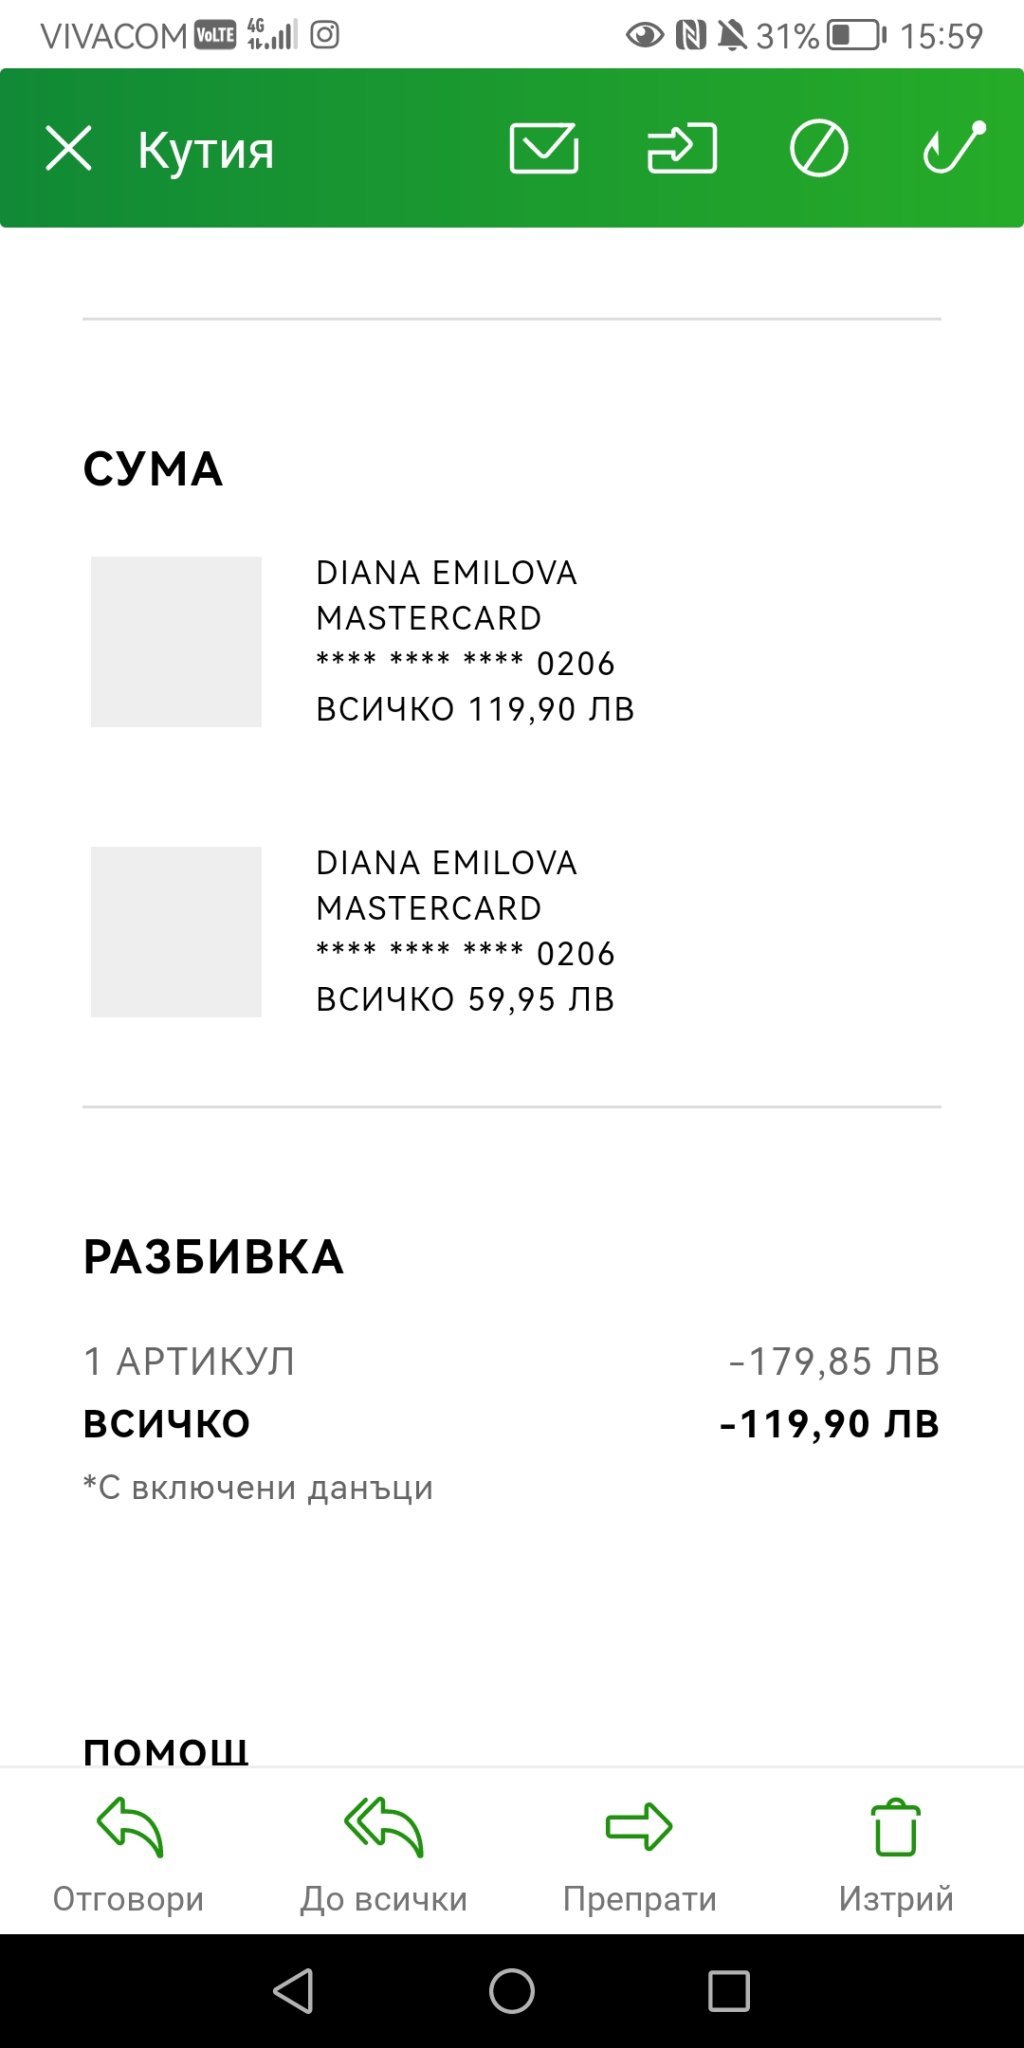Tap the РАЗБИВКА section heading

(213, 1257)
